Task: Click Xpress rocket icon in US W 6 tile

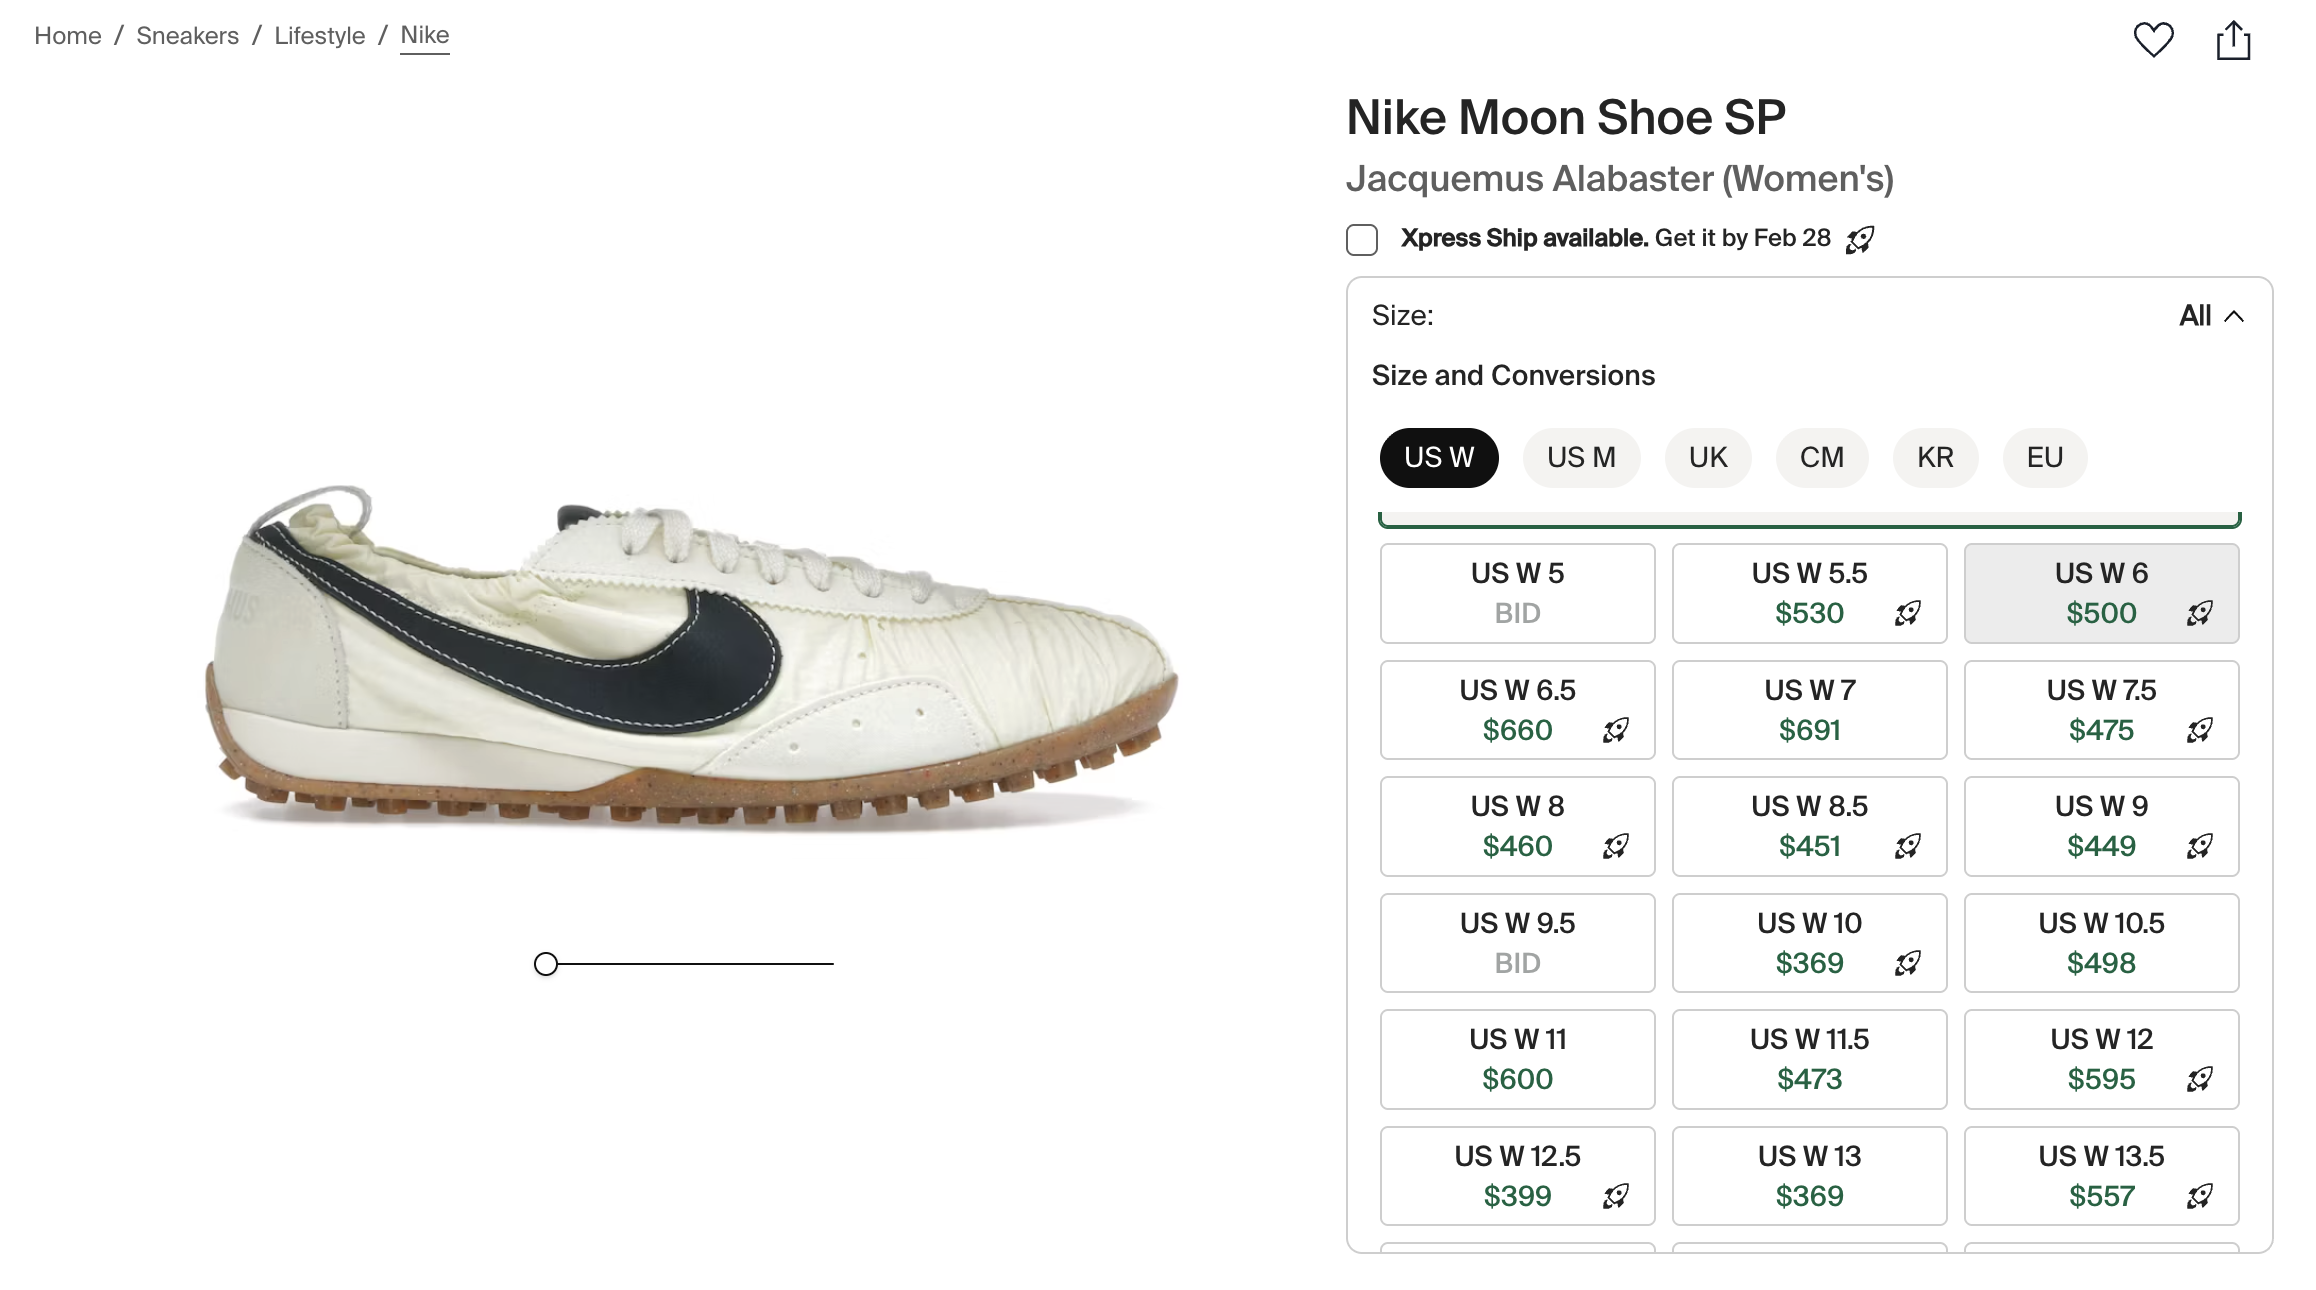Action: point(2200,613)
